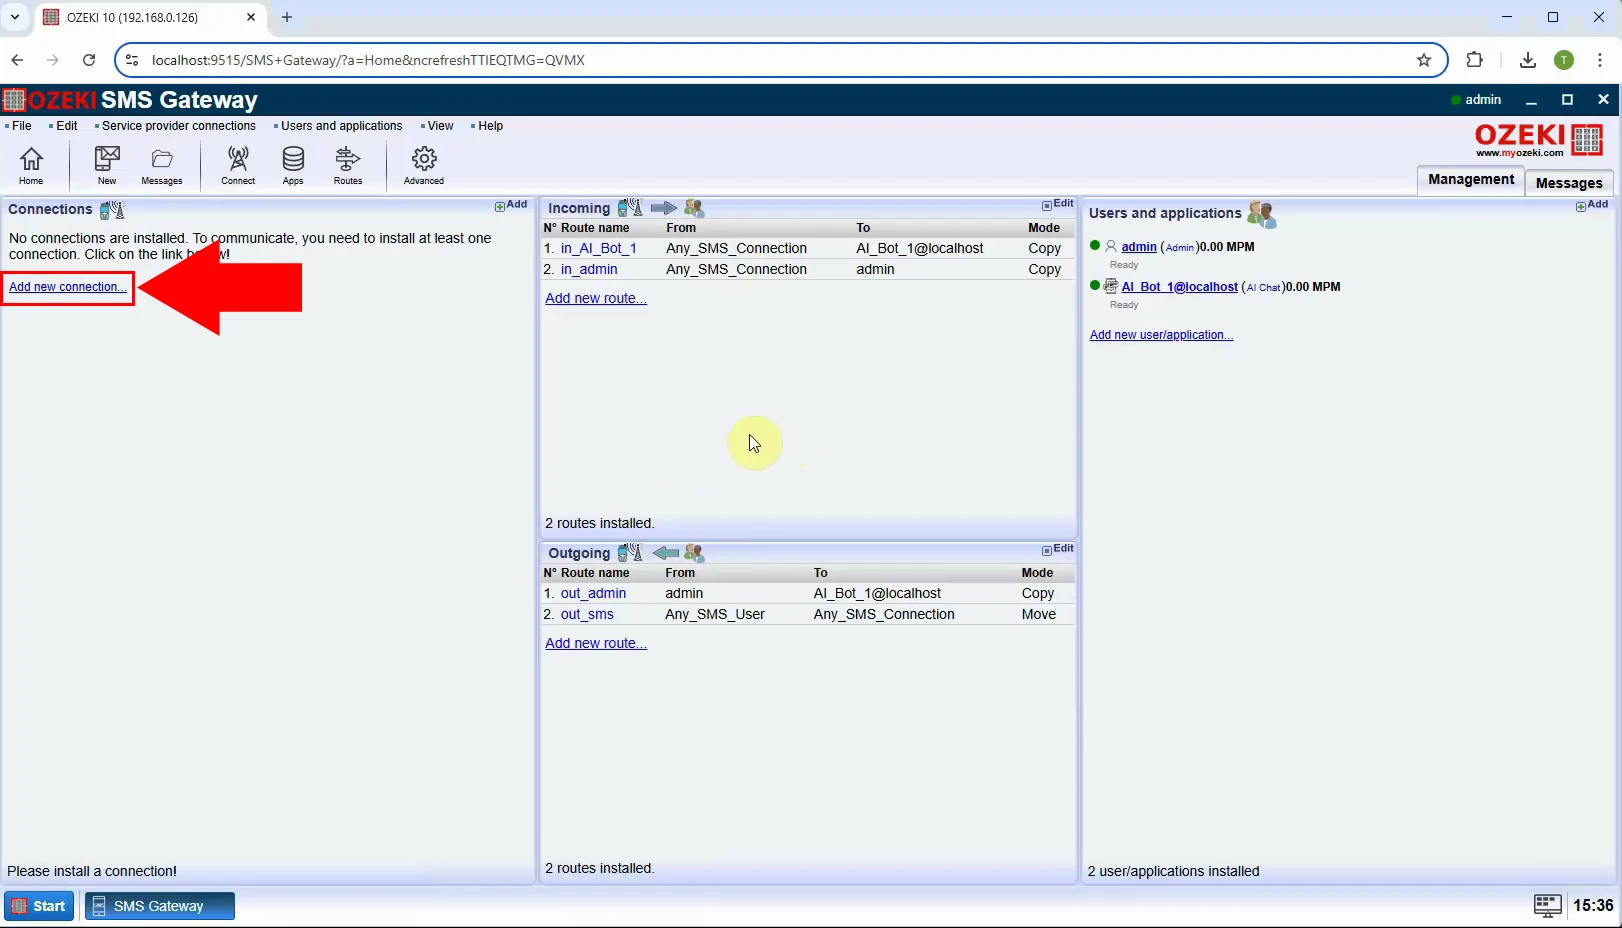Open the in_AI_Bot_1 route
Image resolution: width=1622 pixels, height=928 pixels.
tap(598, 248)
